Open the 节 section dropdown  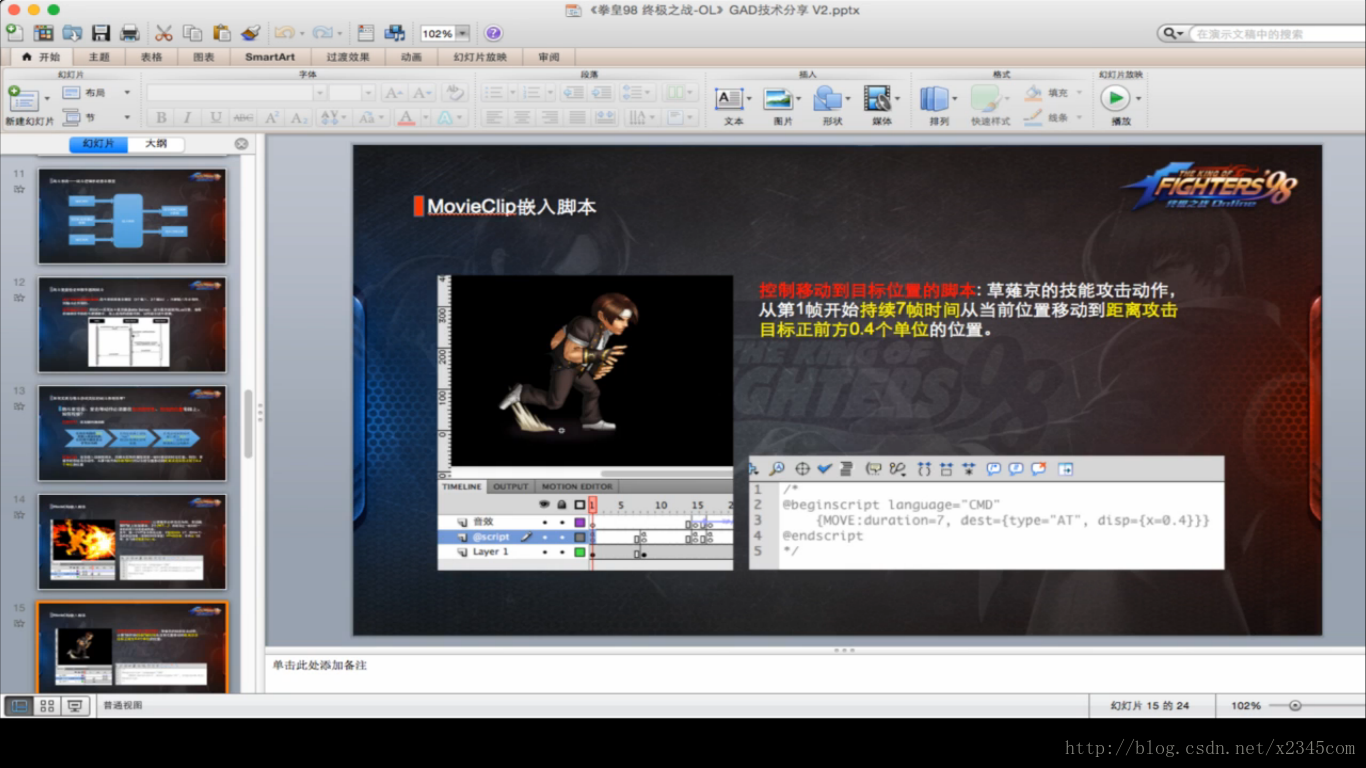[127, 118]
